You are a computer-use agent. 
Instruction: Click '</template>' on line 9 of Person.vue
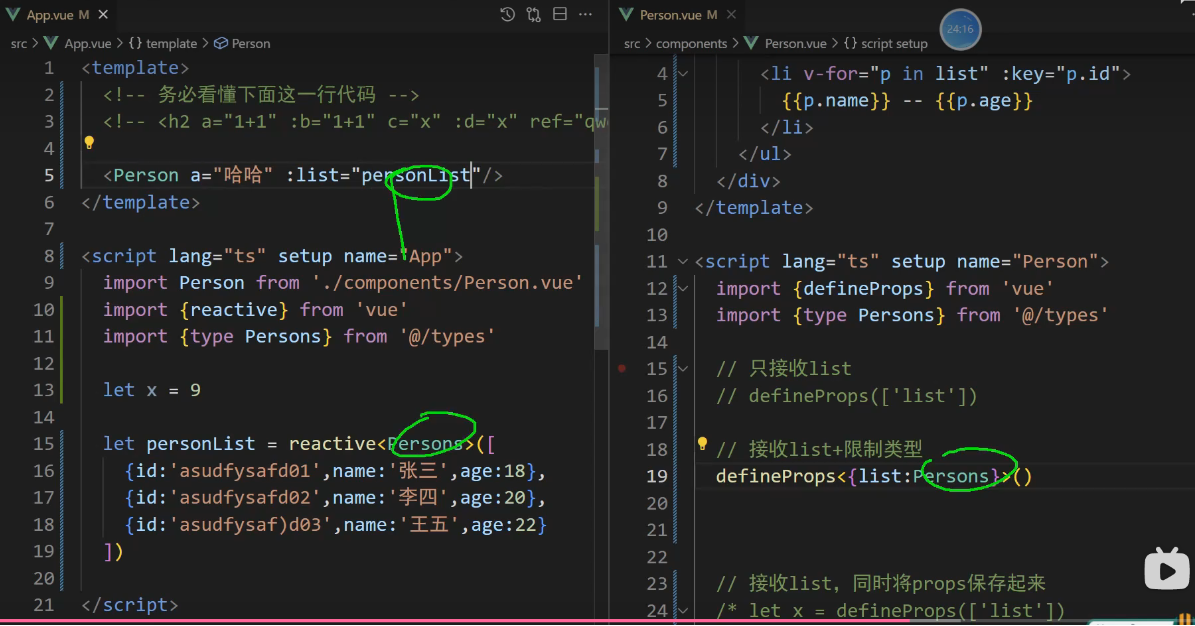click(754, 207)
